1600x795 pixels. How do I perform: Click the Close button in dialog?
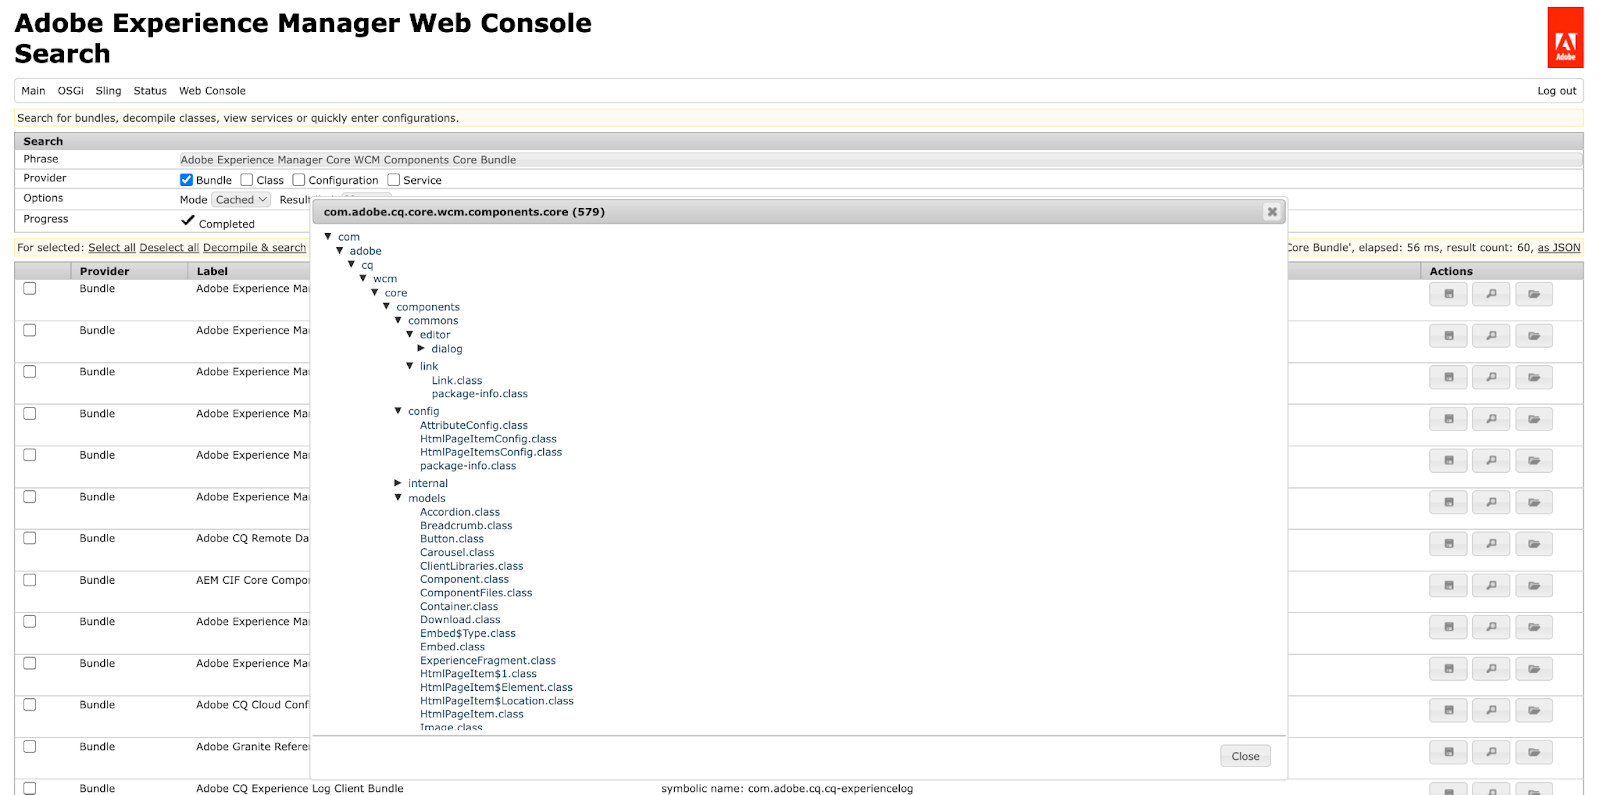click(x=1245, y=756)
